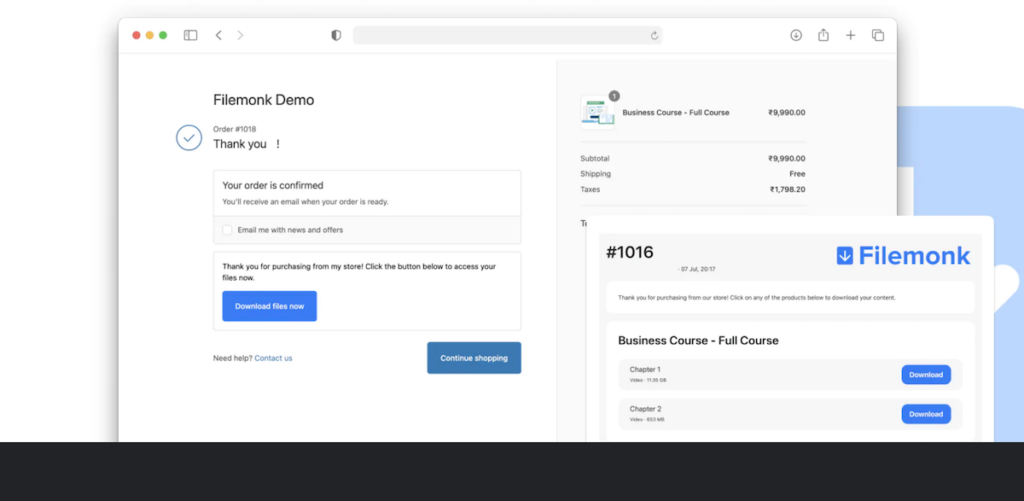
Task: Select the Filemonk Demo store title
Action: [x=263, y=100]
